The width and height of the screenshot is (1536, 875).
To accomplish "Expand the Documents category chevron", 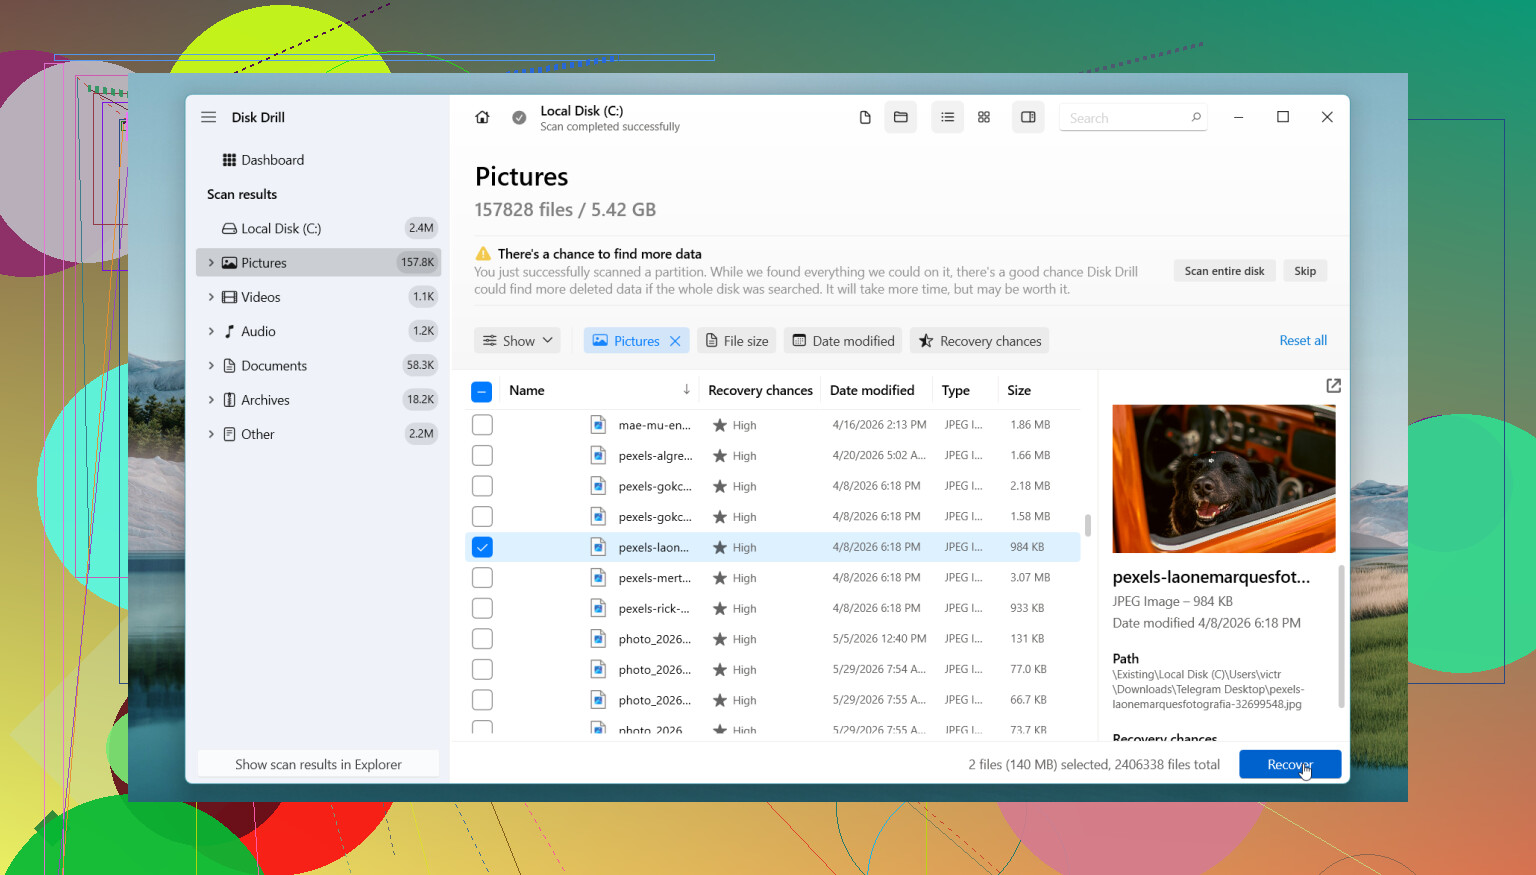I will pos(210,366).
